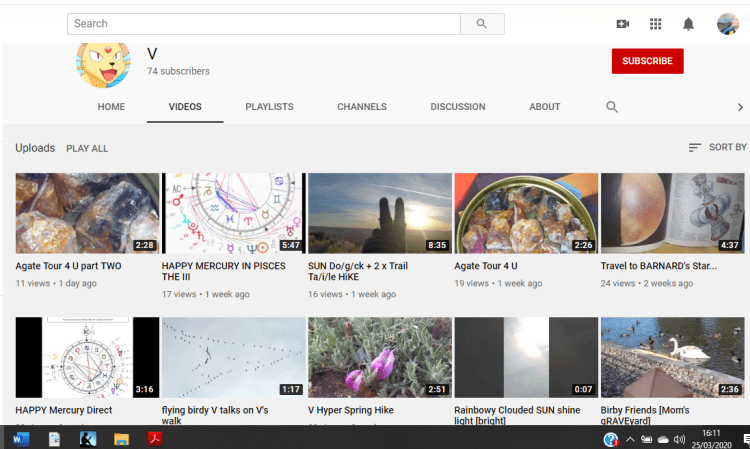
Task: Click into the Search input field
Action: tap(264, 24)
